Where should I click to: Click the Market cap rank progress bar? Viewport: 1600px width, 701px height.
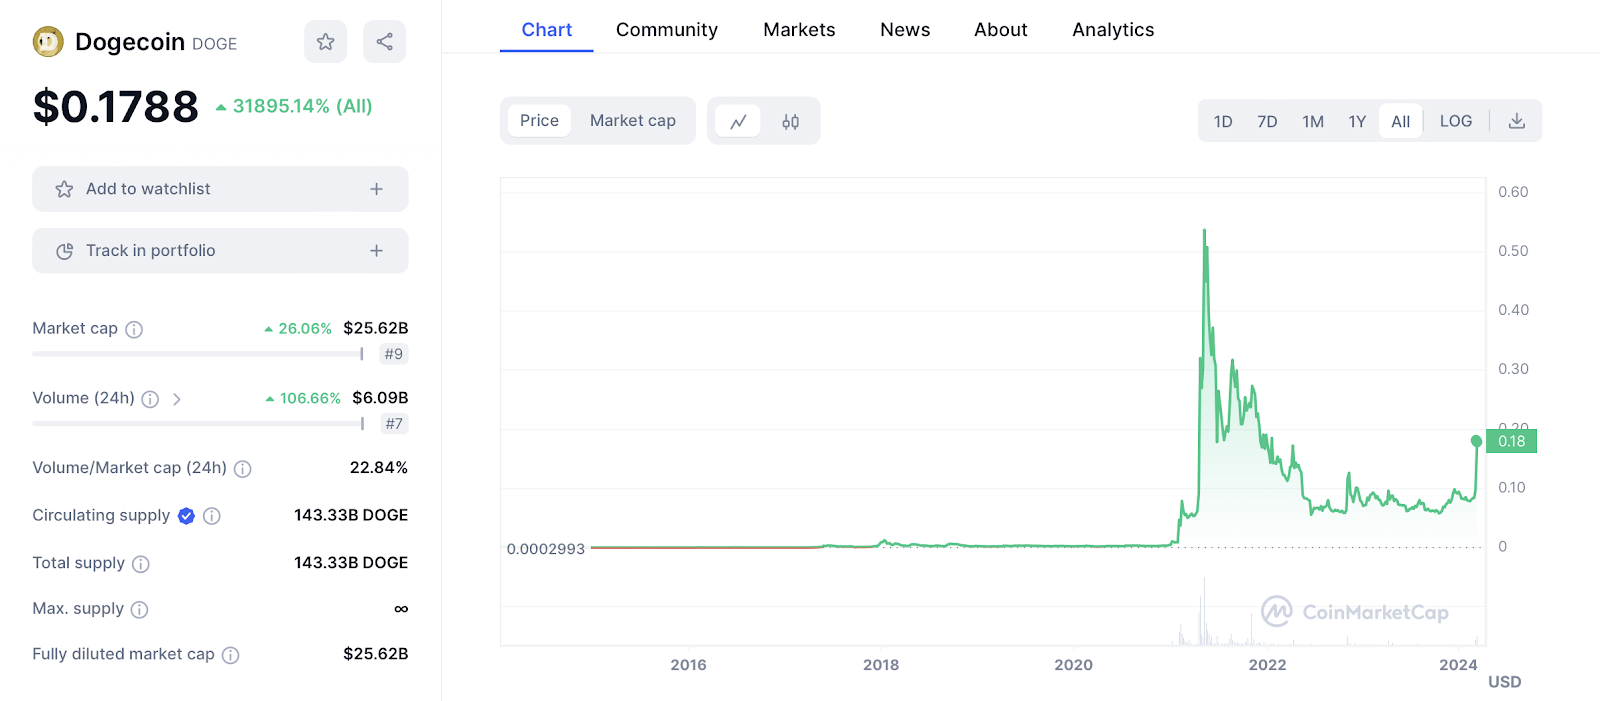pyautogui.click(x=198, y=354)
